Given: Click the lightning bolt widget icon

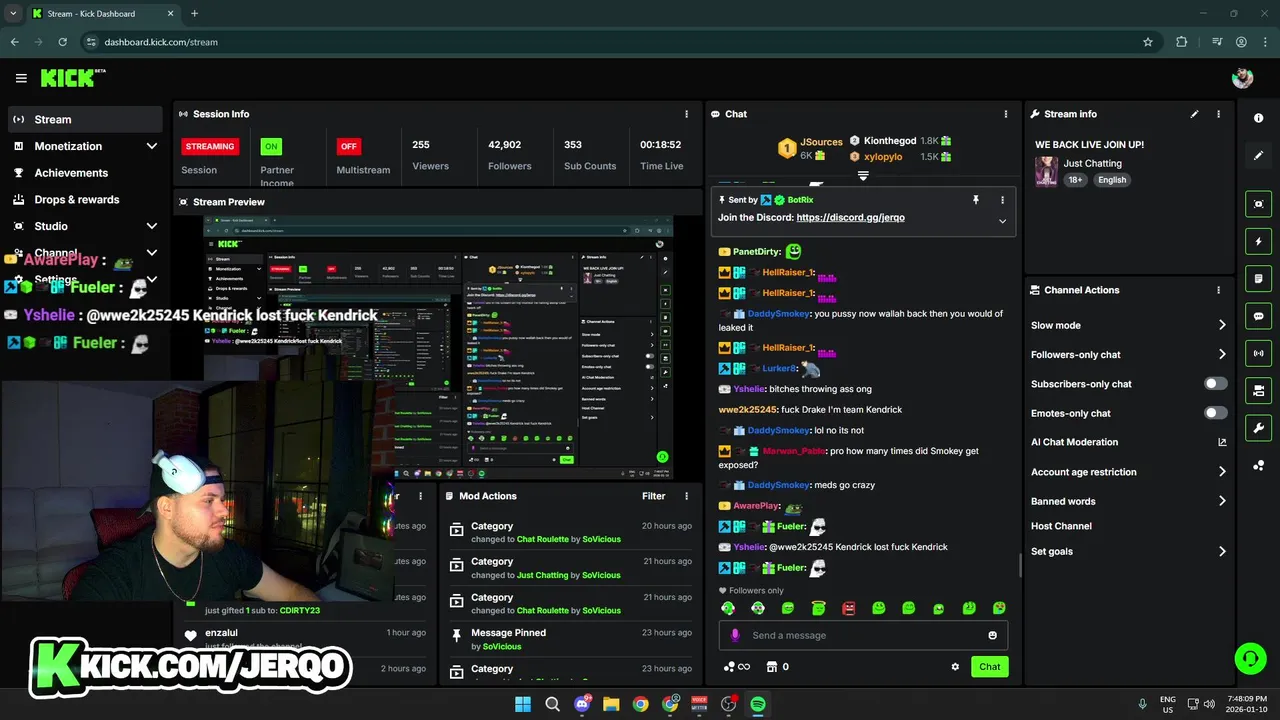Looking at the screenshot, I should pos(1258,241).
